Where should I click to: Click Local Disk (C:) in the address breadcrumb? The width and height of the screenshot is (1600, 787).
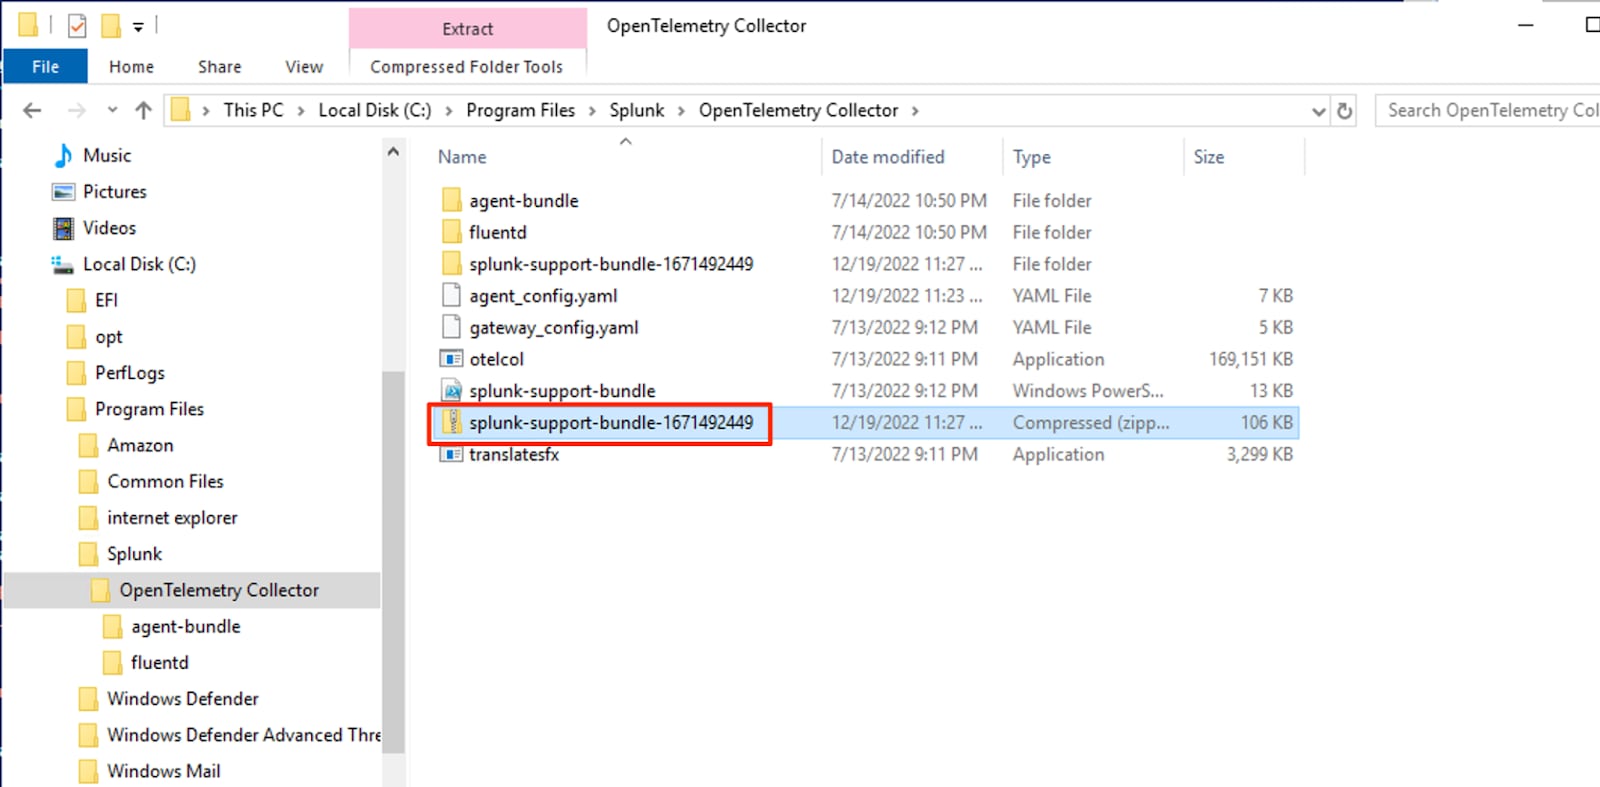pos(375,110)
